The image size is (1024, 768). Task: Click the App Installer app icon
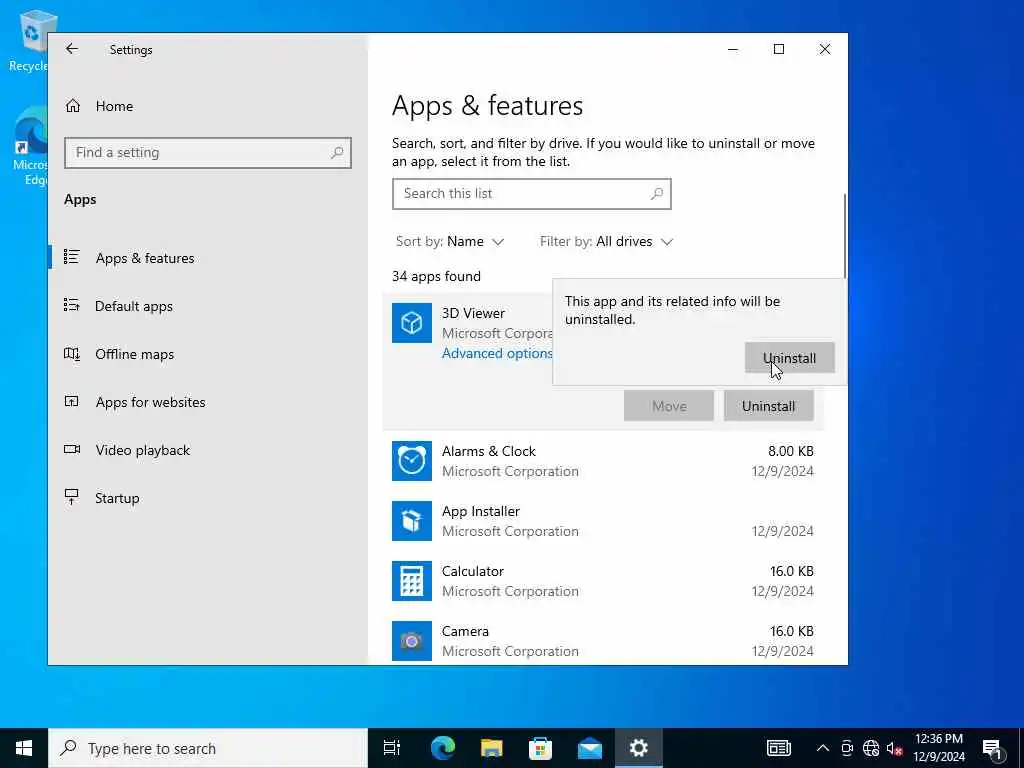[x=411, y=521]
